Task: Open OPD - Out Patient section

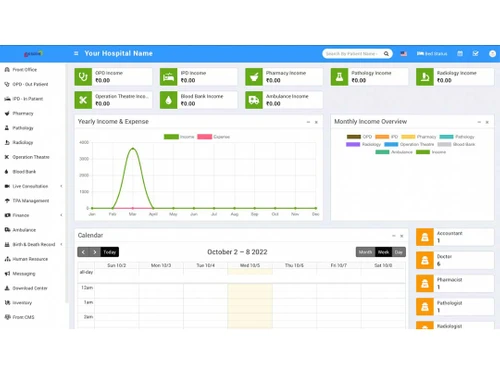Action: [26, 84]
